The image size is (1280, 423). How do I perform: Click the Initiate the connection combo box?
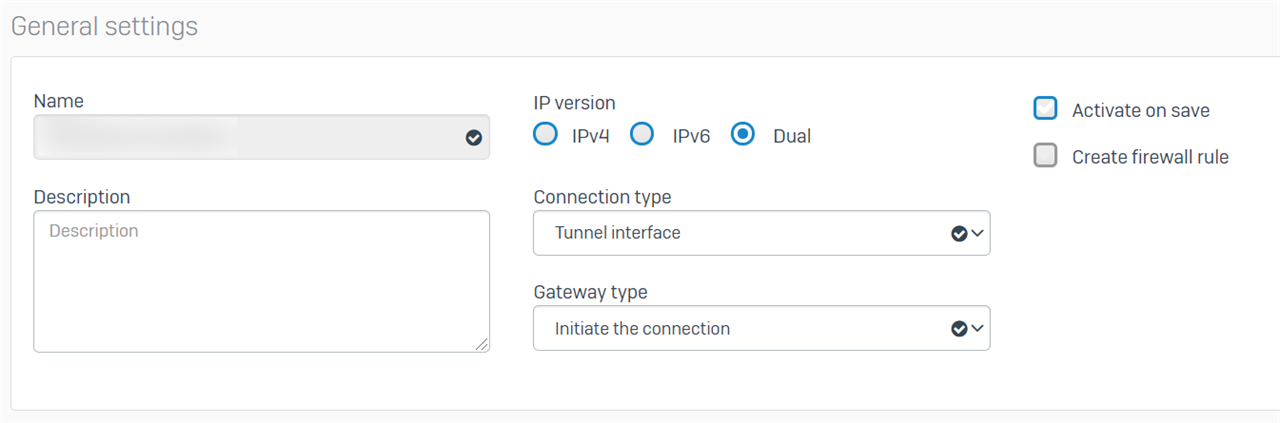(762, 328)
